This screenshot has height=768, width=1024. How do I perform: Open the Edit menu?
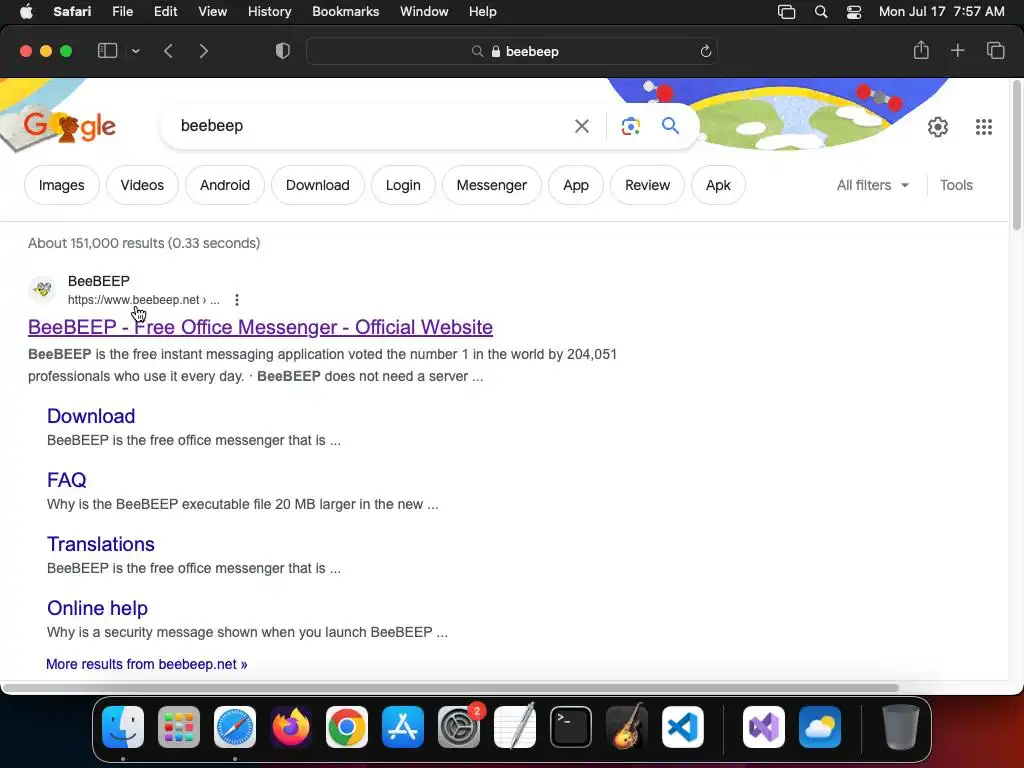click(x=165, y=12)
